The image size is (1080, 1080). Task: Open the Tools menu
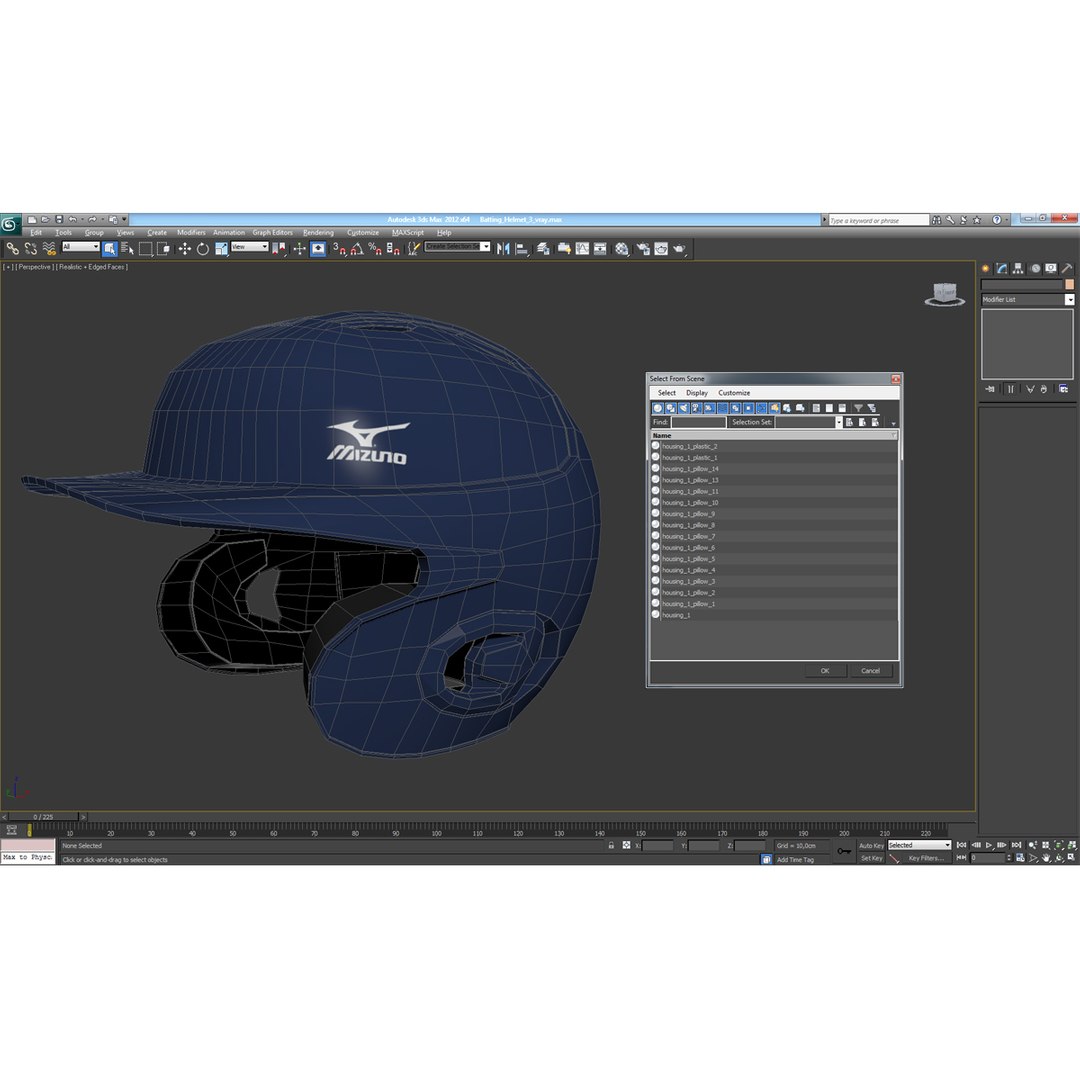pos(63,233)
